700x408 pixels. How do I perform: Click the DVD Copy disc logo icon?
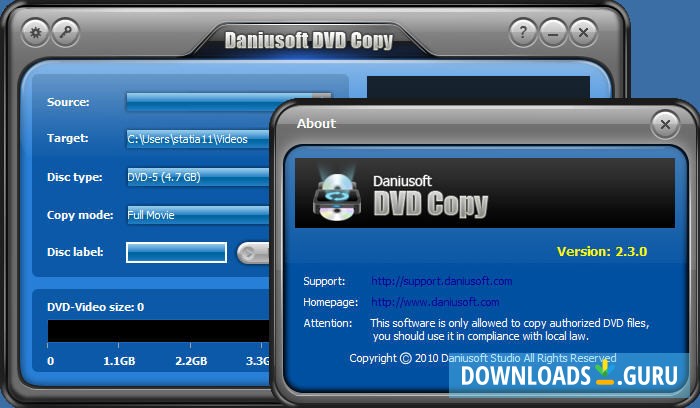click(337, 194)
